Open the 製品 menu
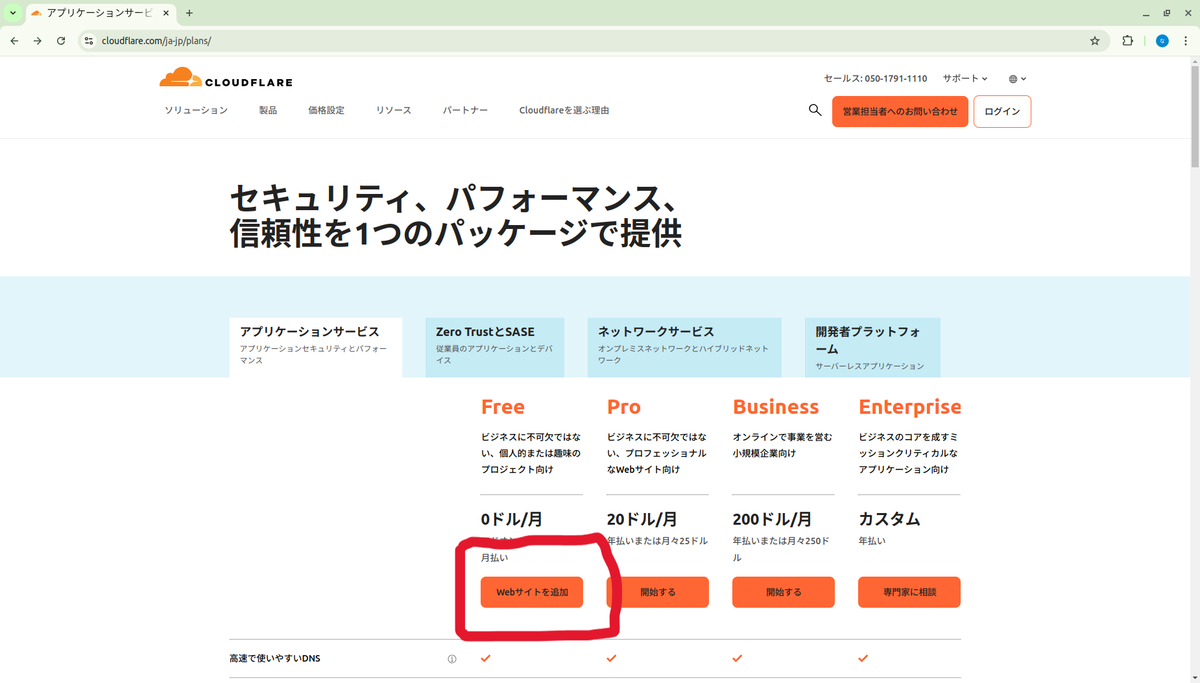 (x=268, y=110)
